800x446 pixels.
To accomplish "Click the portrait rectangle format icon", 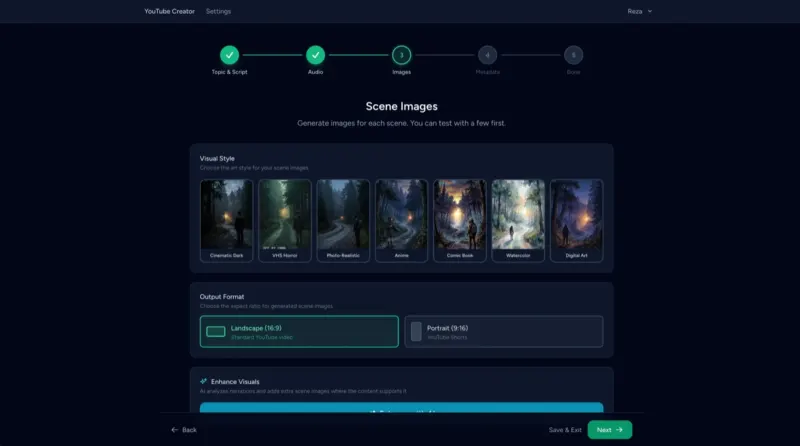I will click(x=416, y=332).
